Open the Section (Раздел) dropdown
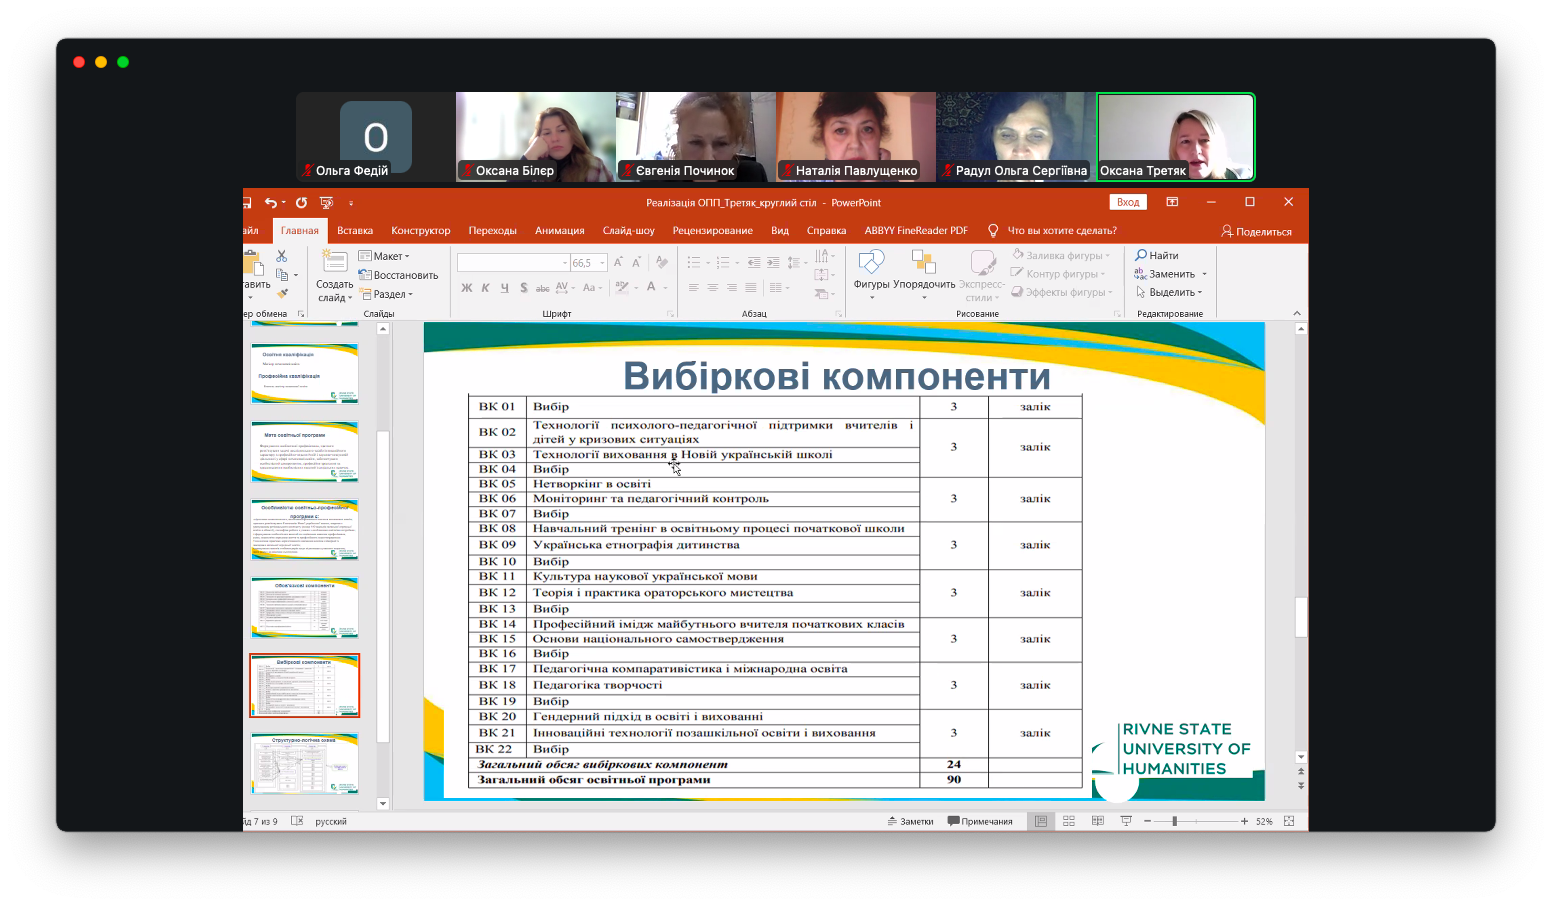The image size is (1552, 906). coord(387,294)
